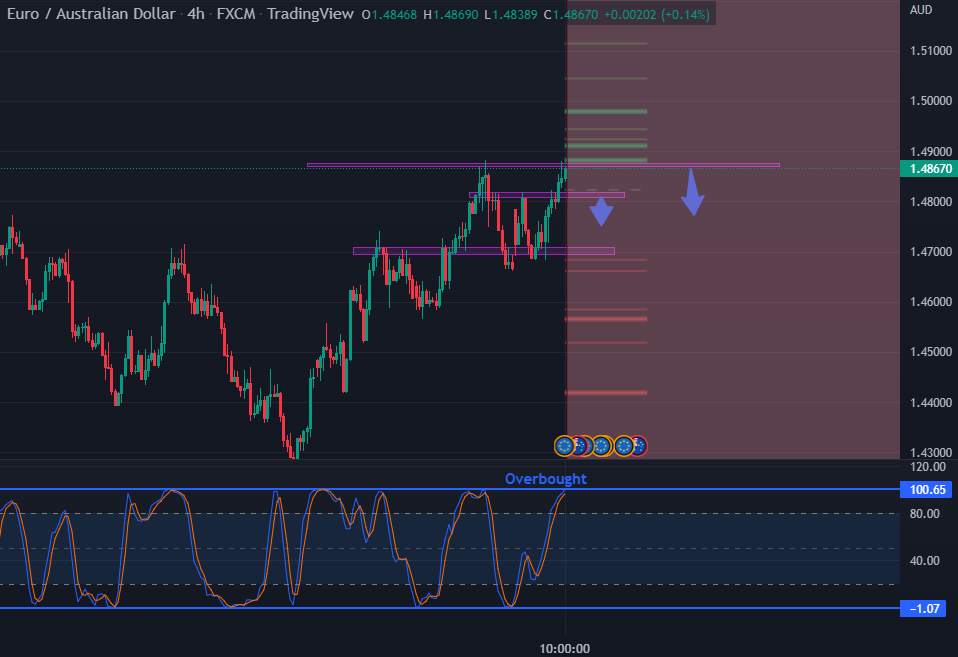Click the FXCM data source label

click(x=236, y=13)
